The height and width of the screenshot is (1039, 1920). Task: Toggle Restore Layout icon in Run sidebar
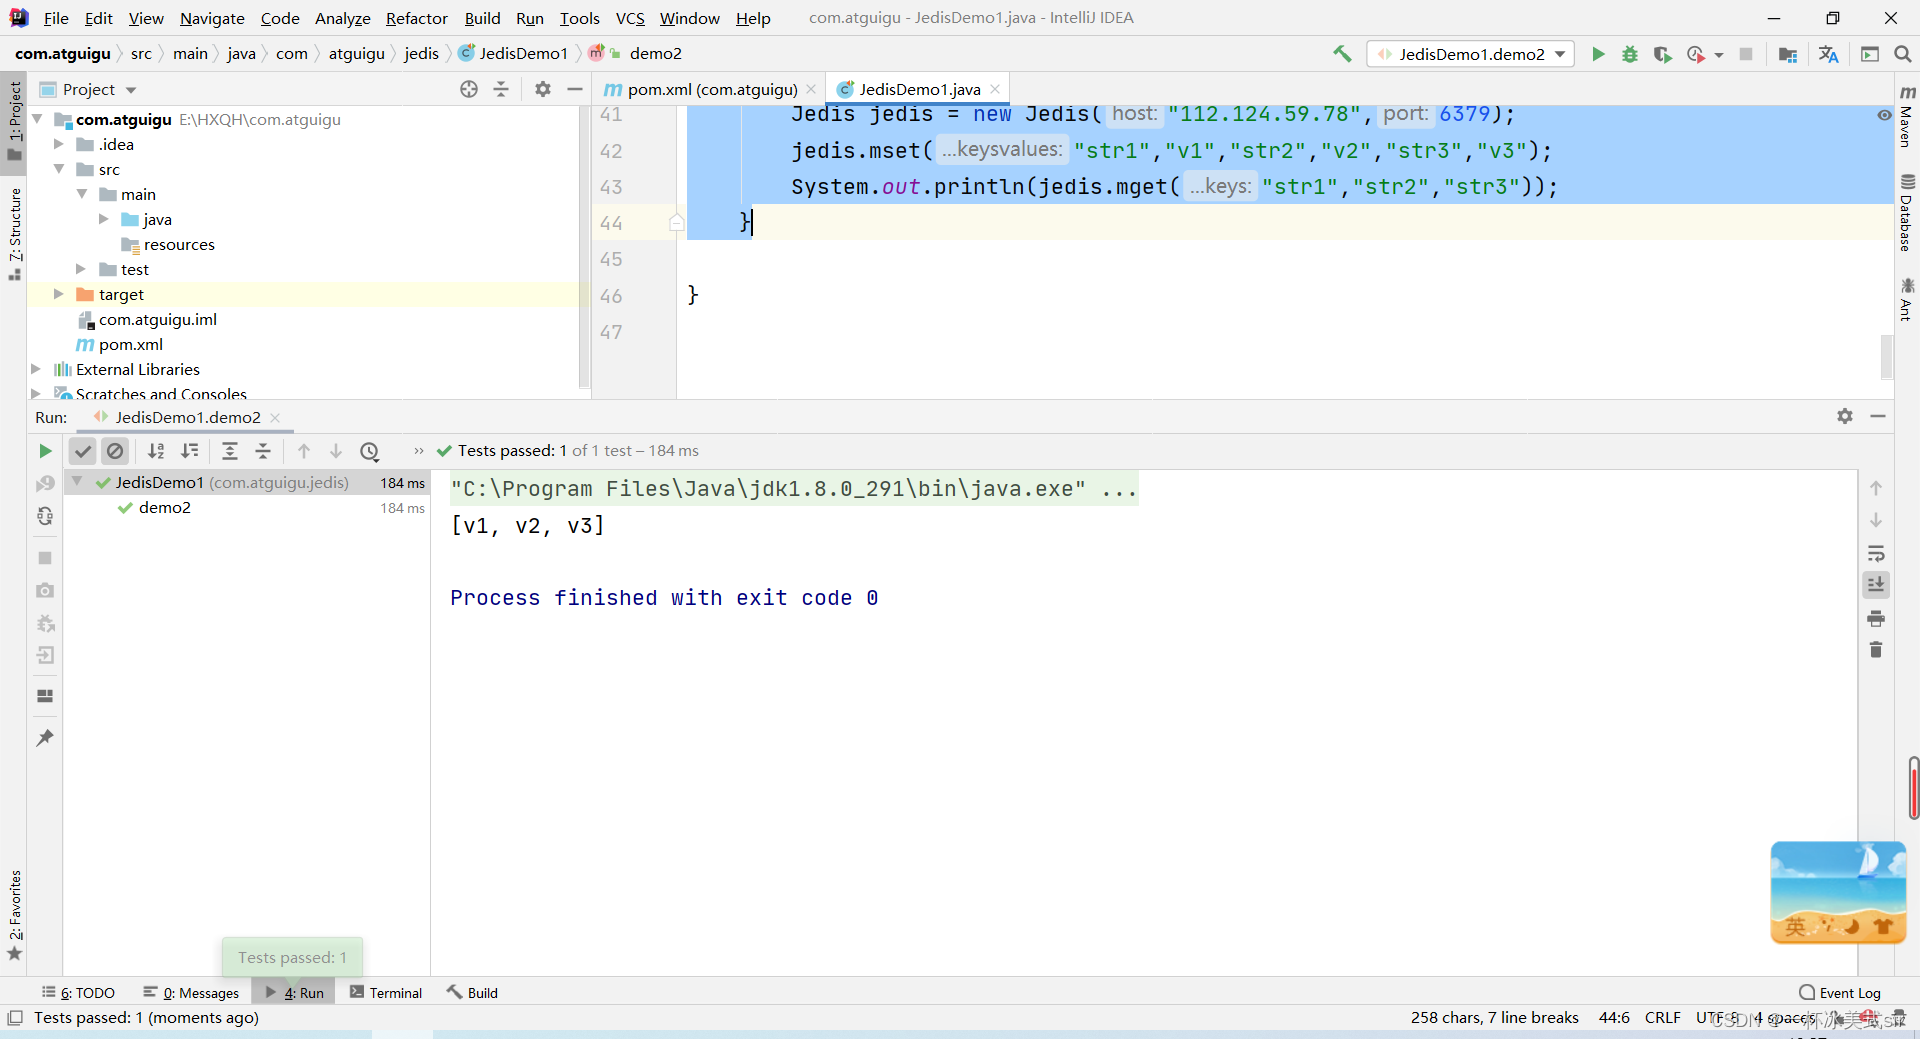45,696
